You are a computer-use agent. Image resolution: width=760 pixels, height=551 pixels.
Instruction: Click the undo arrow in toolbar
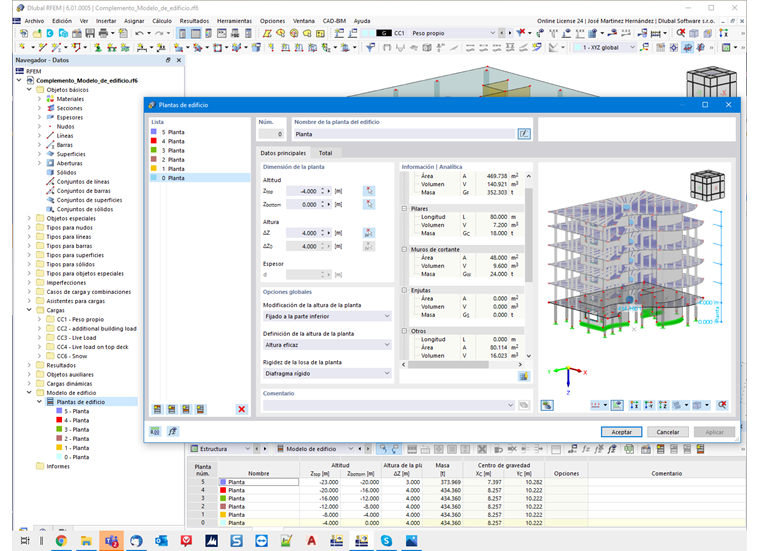click(x=139, y=33)
